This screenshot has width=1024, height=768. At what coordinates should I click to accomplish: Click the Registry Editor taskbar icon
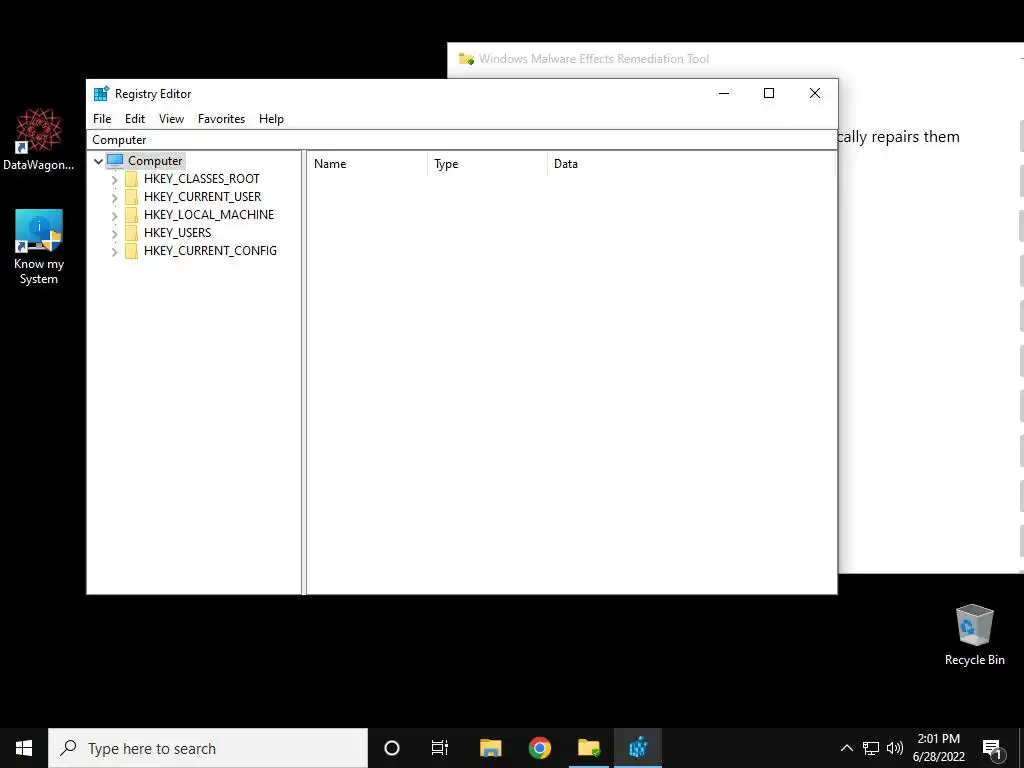tap(638, 748)
